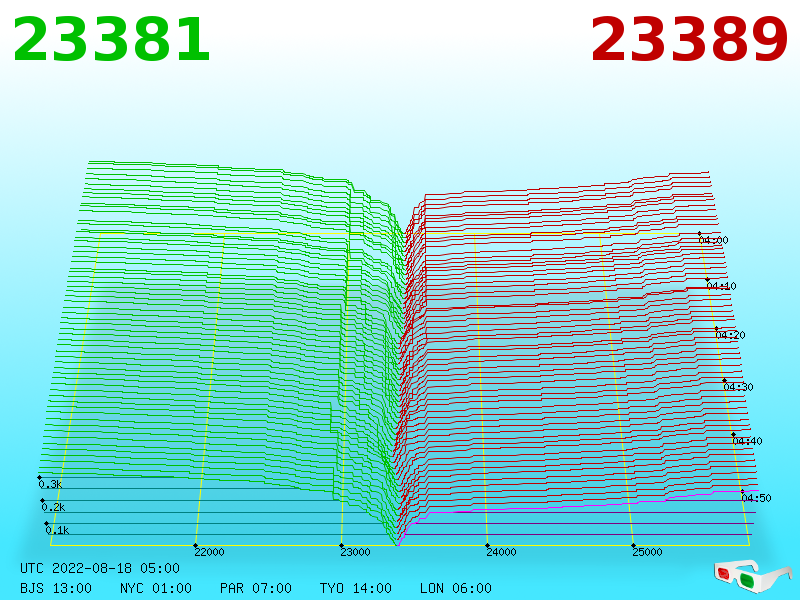Select the 04:30 time axis marker

(x=738, y=387)
